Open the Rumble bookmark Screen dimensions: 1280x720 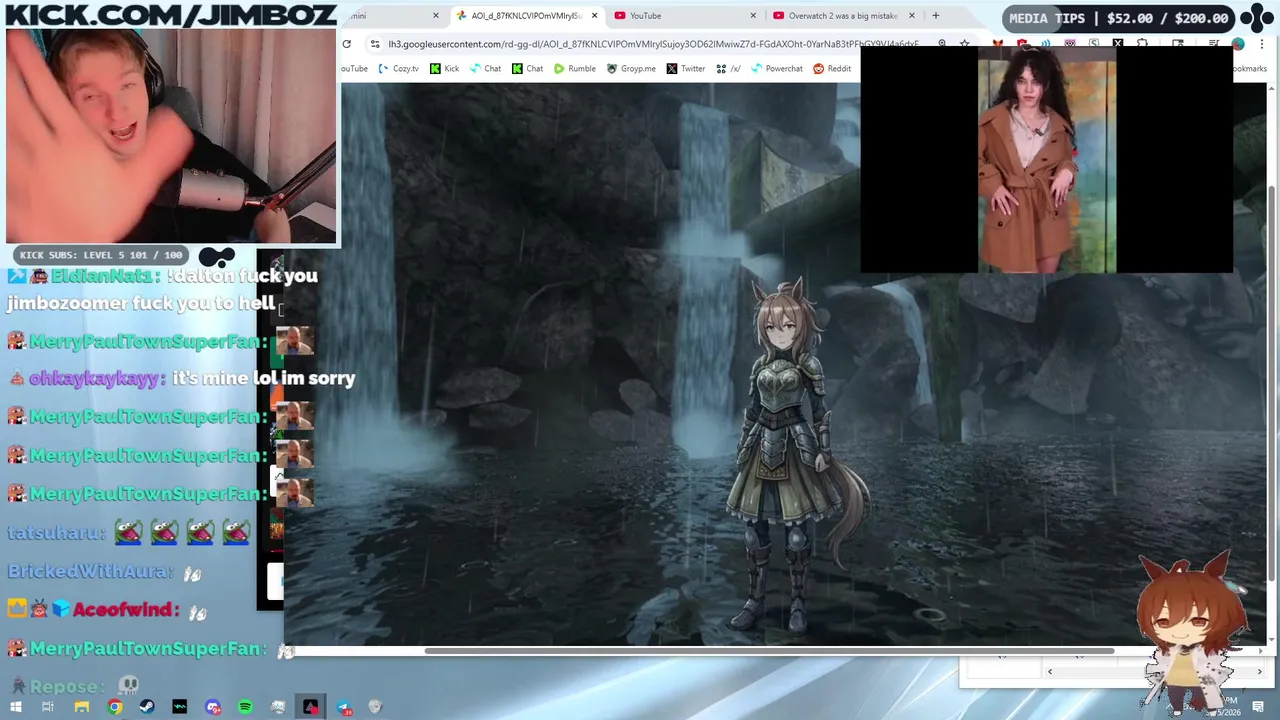(575, 69)
